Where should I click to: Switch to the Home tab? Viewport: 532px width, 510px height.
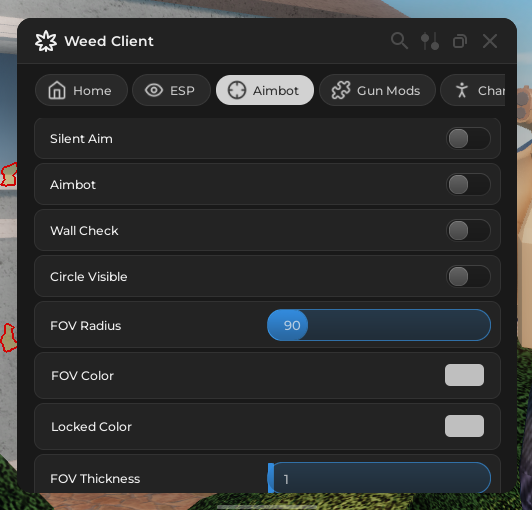tap(81, 90)
